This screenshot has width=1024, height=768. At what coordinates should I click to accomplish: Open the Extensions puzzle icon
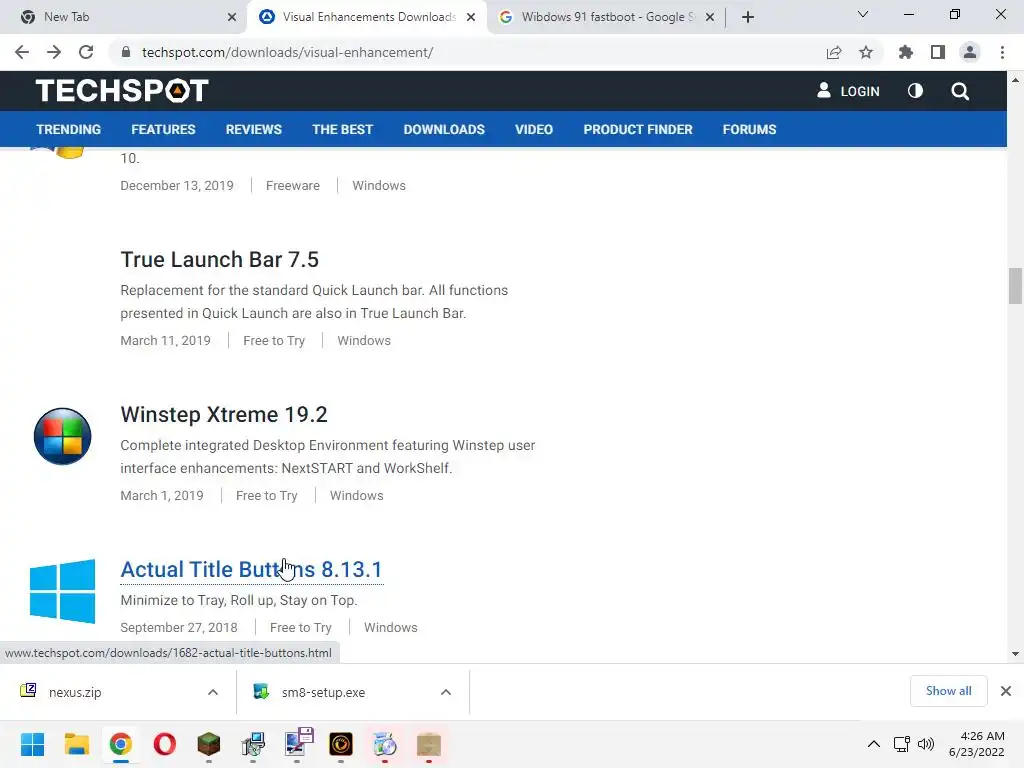point(905,52)
